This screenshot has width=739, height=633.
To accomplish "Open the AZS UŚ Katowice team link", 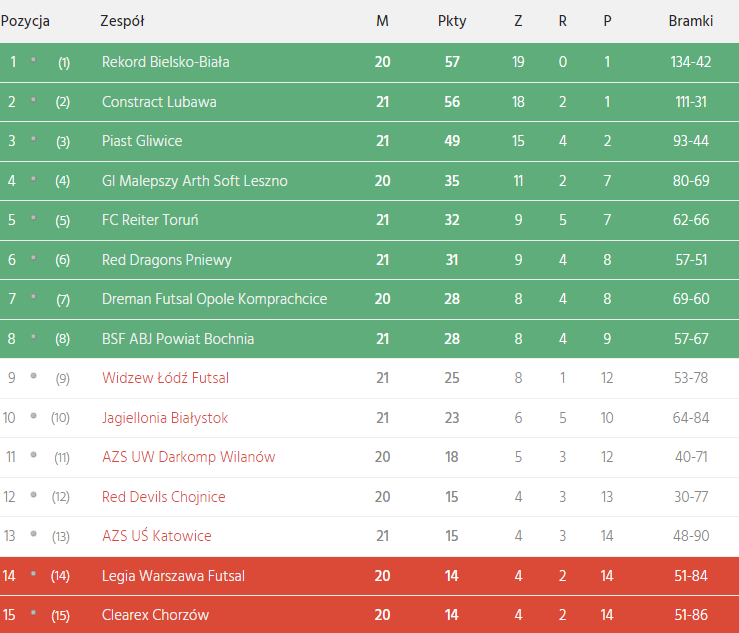I will tap(156, 536).
